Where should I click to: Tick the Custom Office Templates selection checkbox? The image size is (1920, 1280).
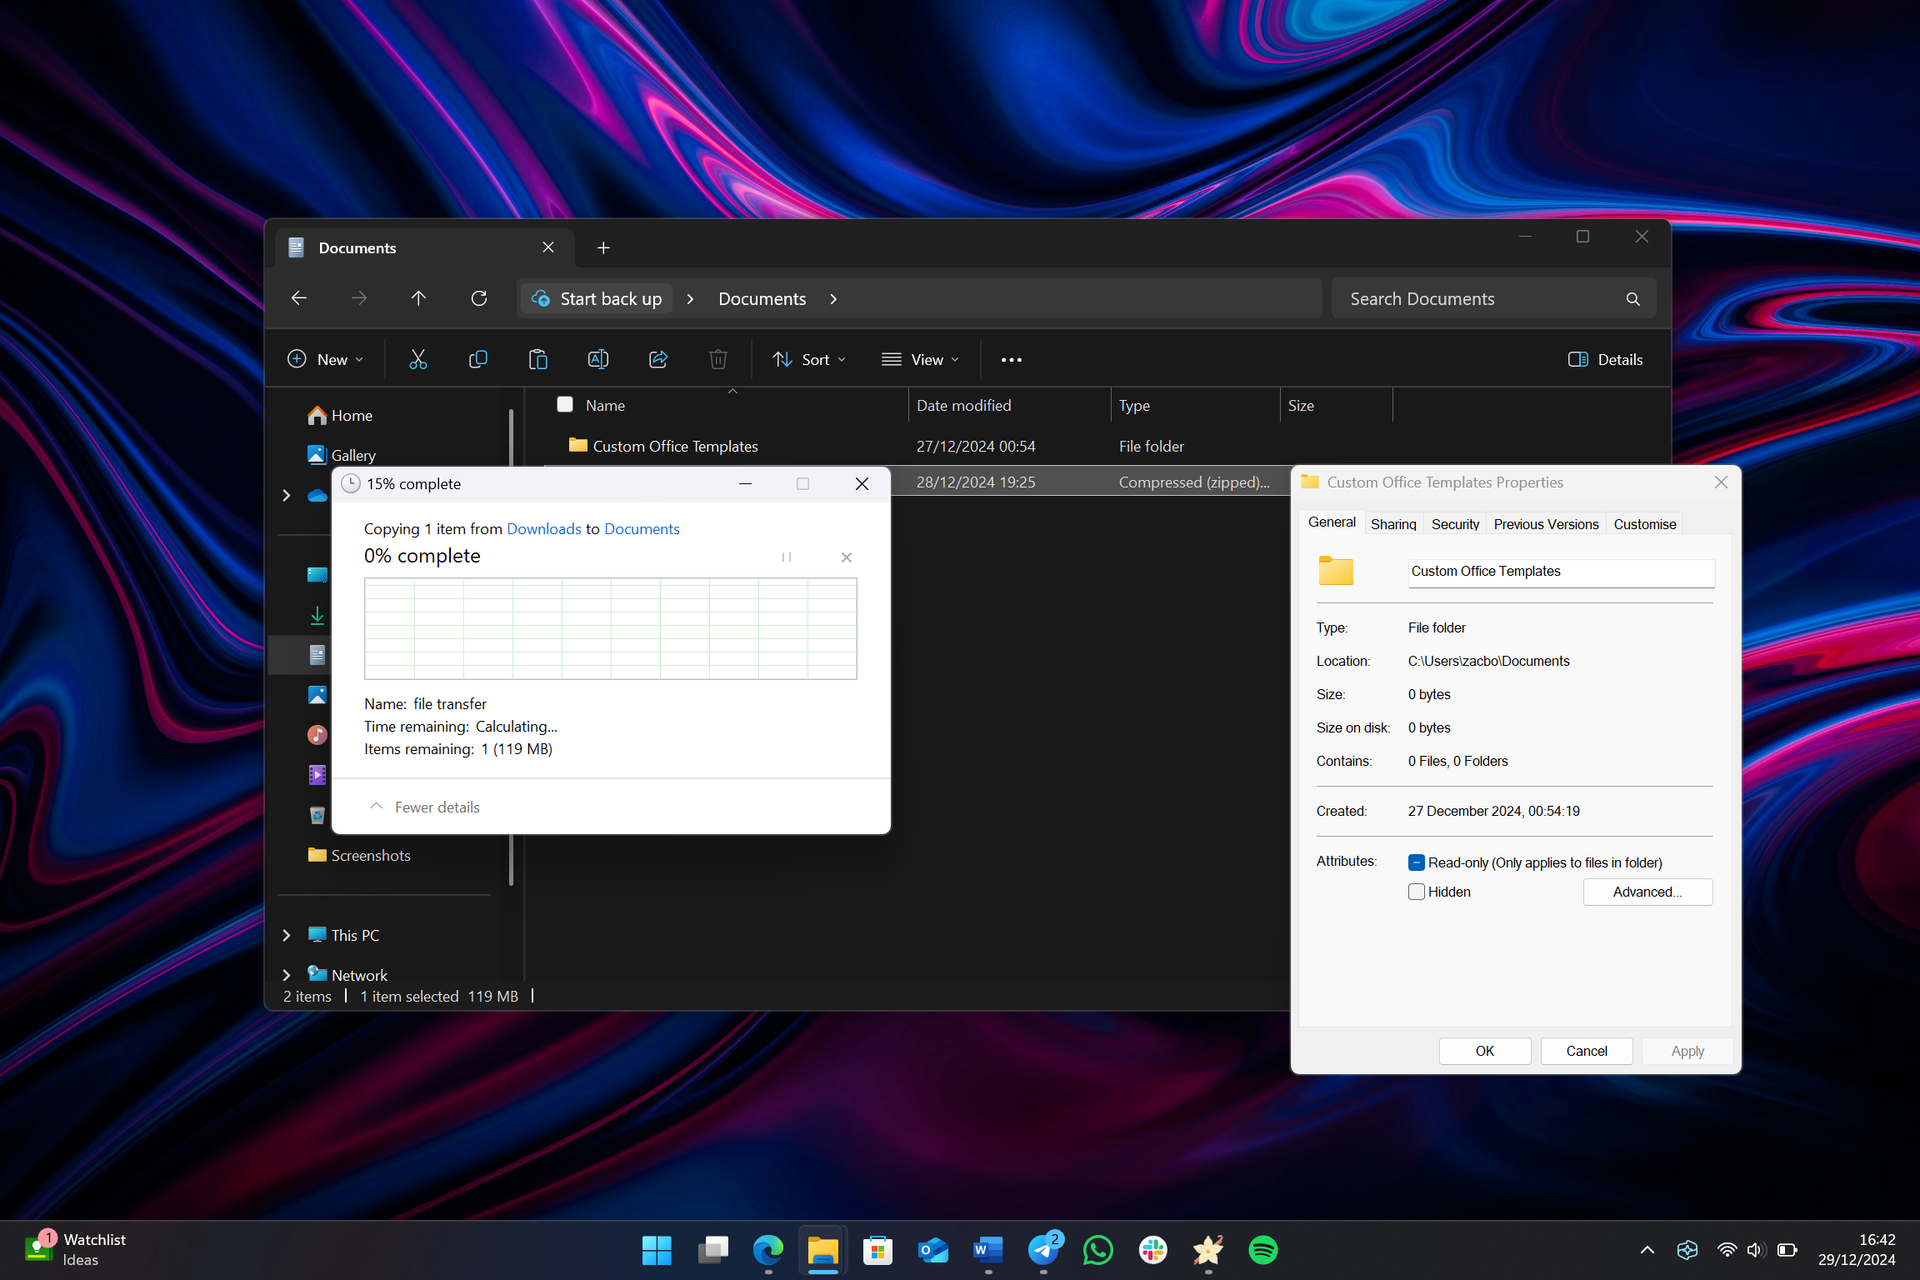coord(565,446)
